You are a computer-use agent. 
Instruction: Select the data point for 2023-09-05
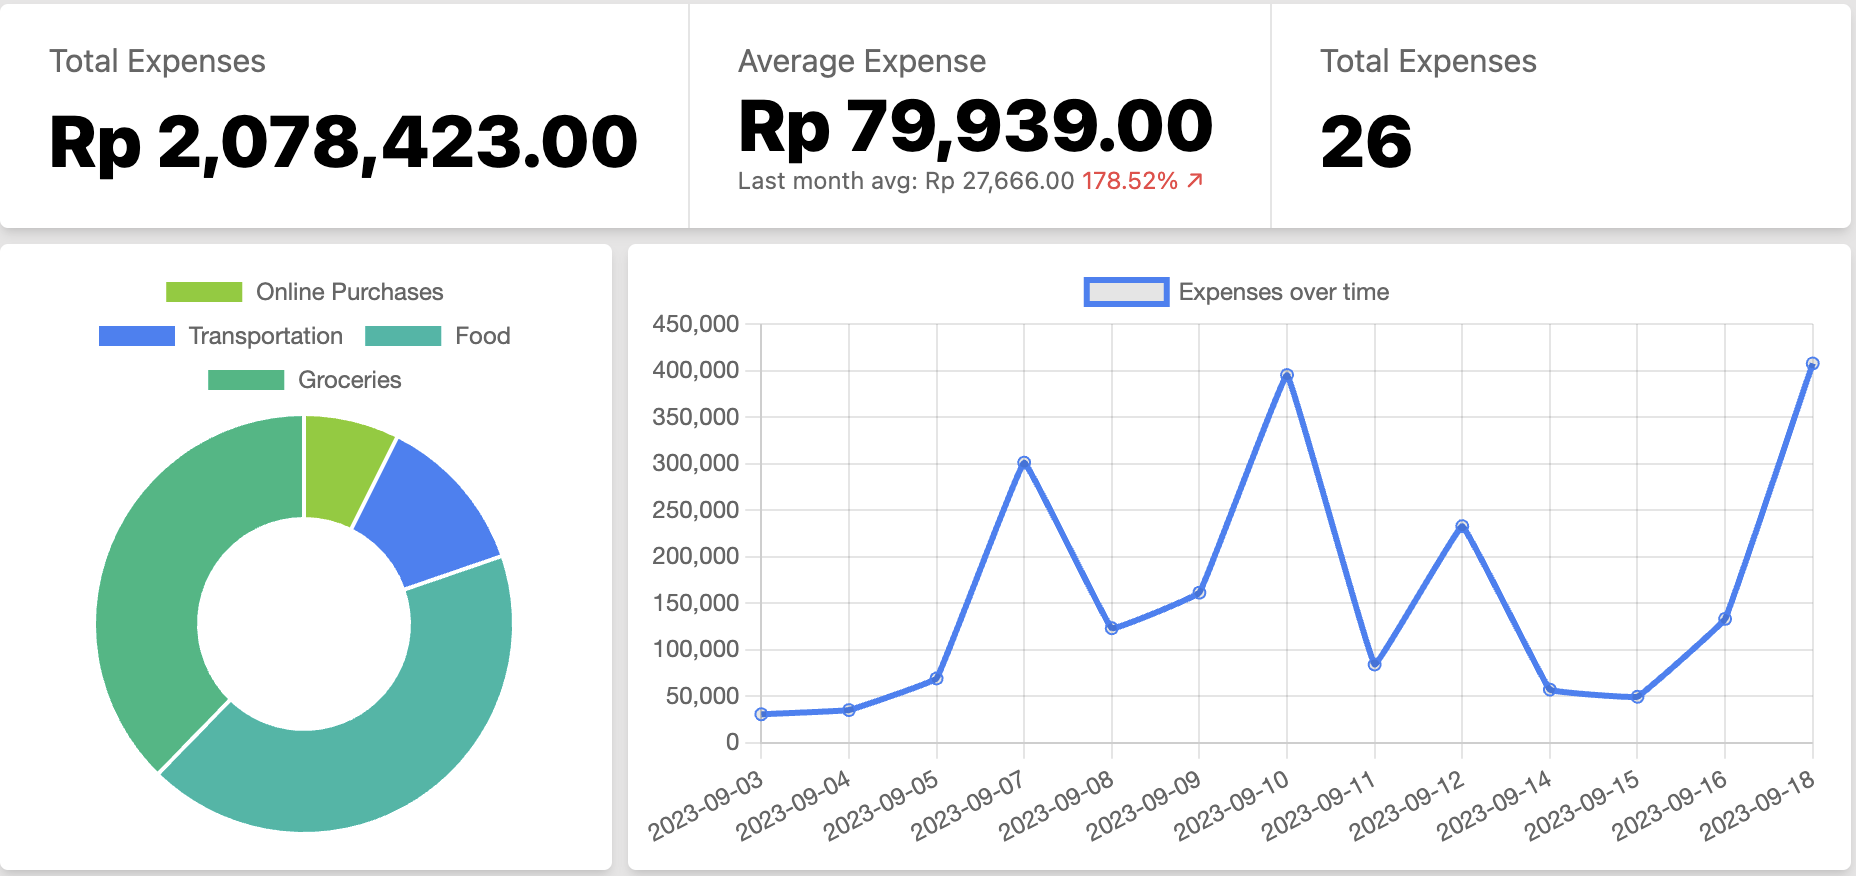[x=937, y=679]
